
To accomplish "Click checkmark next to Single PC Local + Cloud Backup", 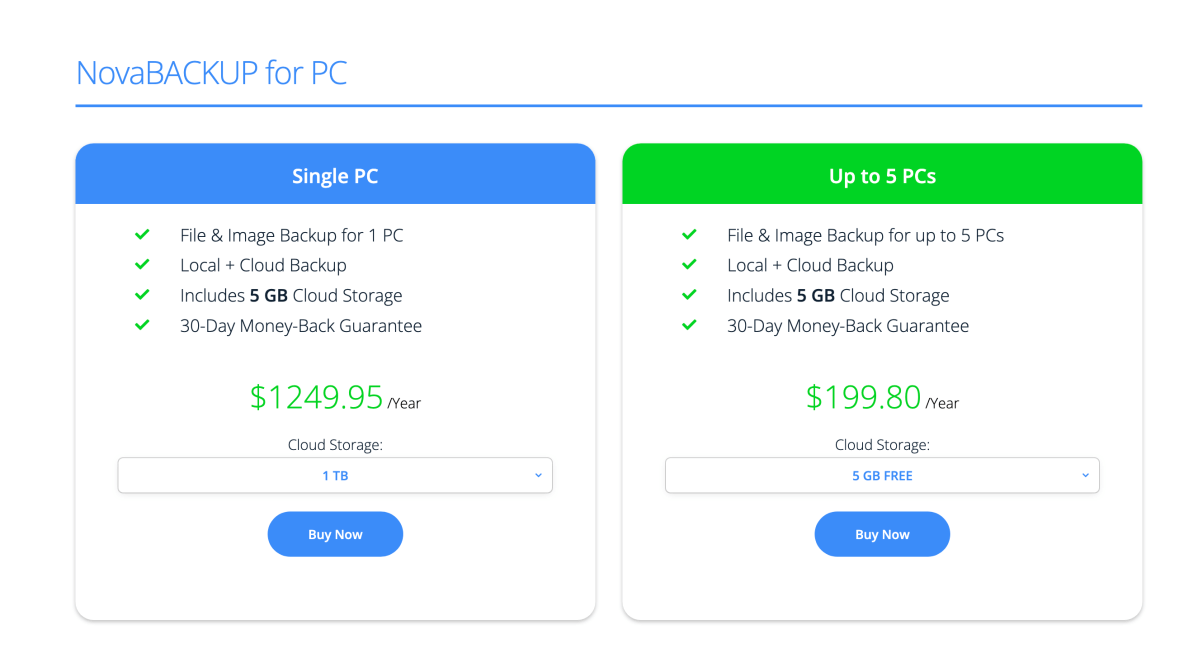I will 142,264.
